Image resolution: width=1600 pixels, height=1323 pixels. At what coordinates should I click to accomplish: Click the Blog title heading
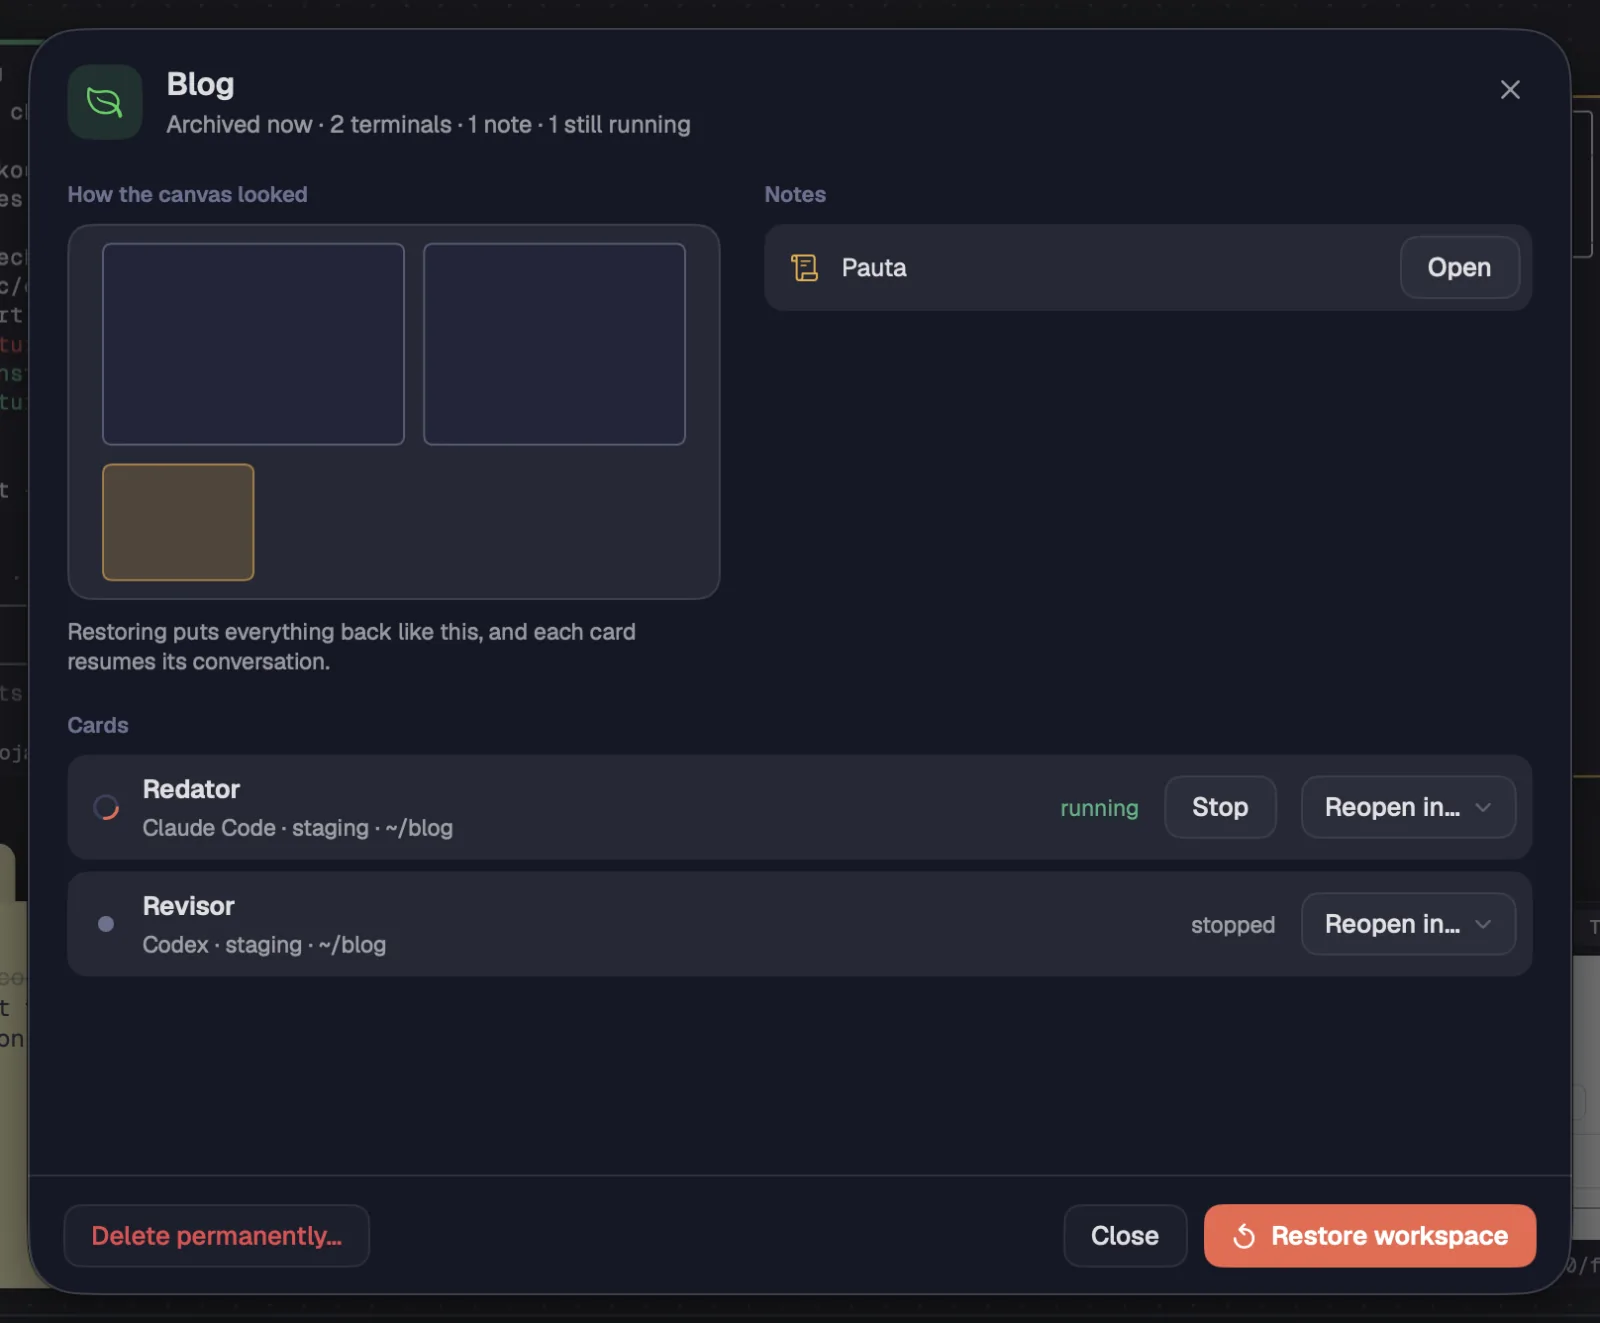point(200,85)
